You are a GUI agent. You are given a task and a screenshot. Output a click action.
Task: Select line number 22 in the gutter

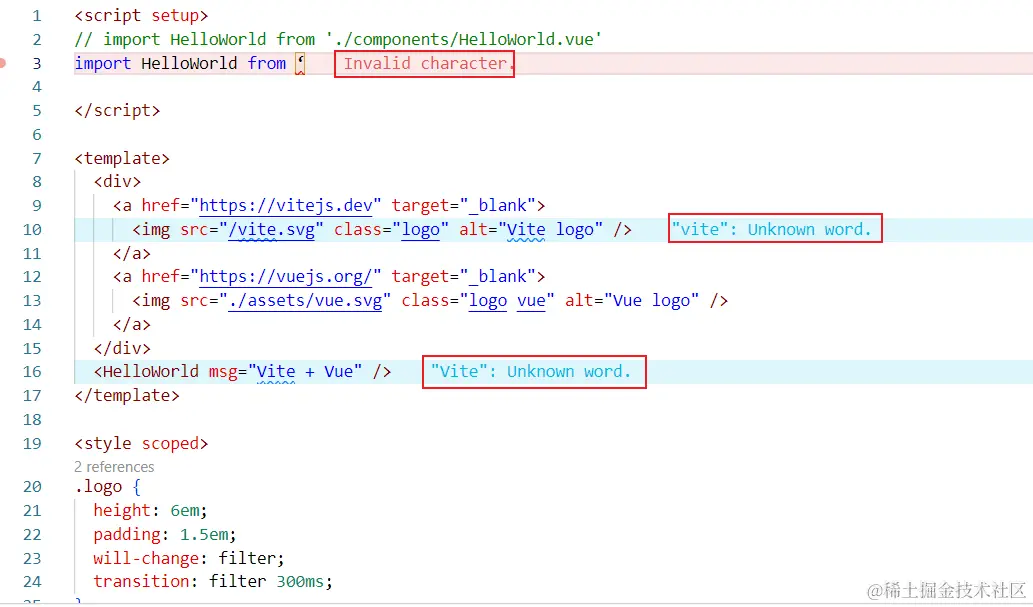pyautogui.click(x=32, y=535)
